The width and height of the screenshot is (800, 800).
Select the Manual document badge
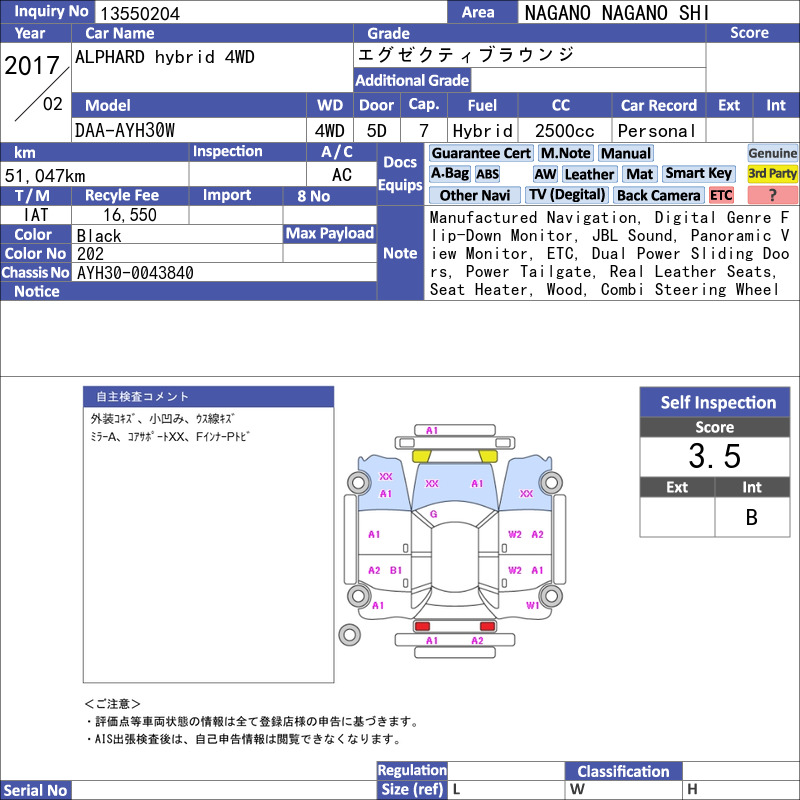pos(626,153)
